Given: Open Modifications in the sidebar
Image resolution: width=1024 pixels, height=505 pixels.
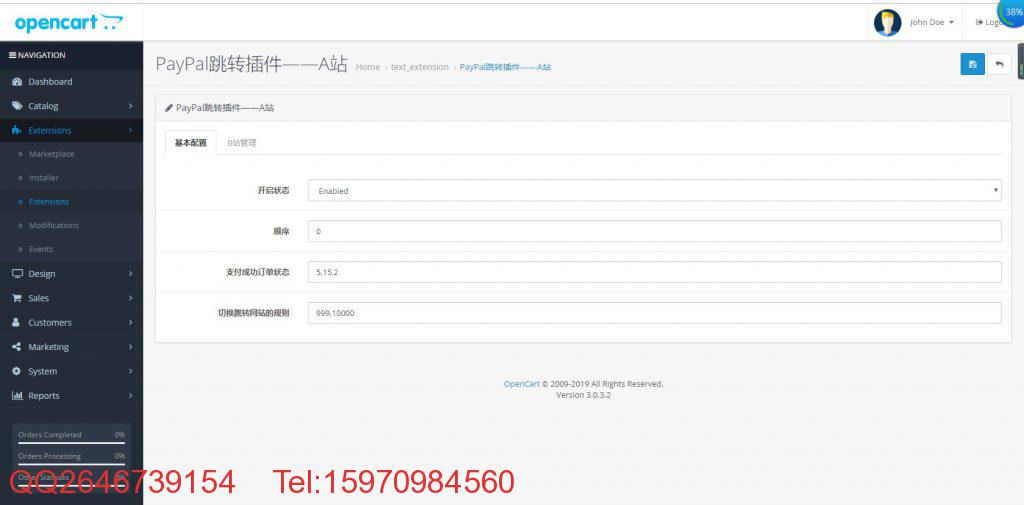Looking at the screenshot, I should 54,225.
